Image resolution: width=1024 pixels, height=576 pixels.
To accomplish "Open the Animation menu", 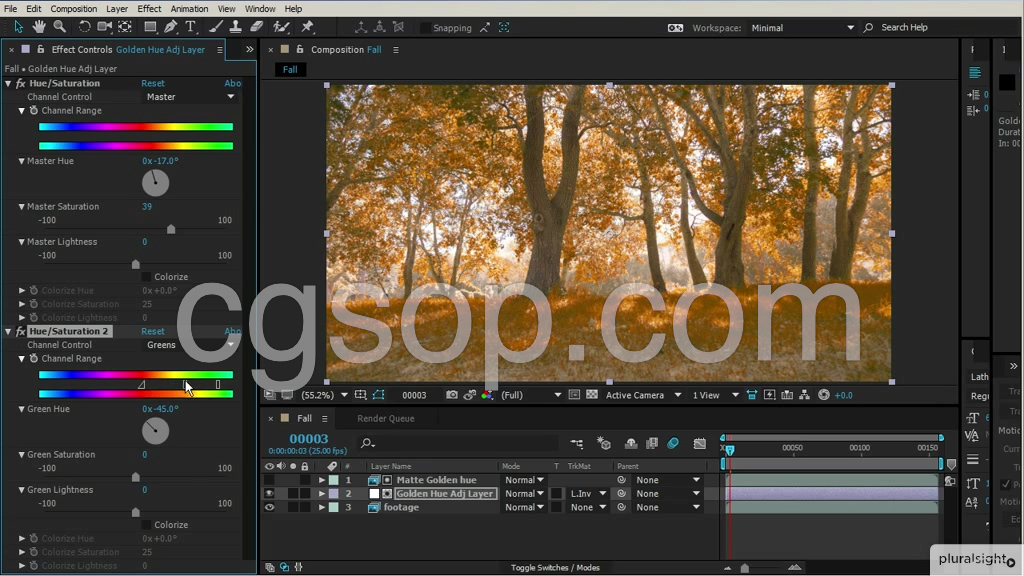I will click(x=189, y=8).
